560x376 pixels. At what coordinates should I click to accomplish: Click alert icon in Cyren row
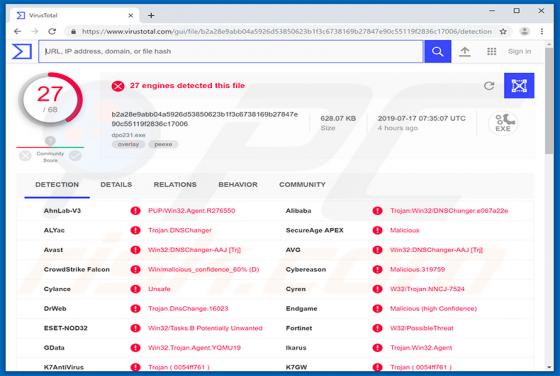378,289
